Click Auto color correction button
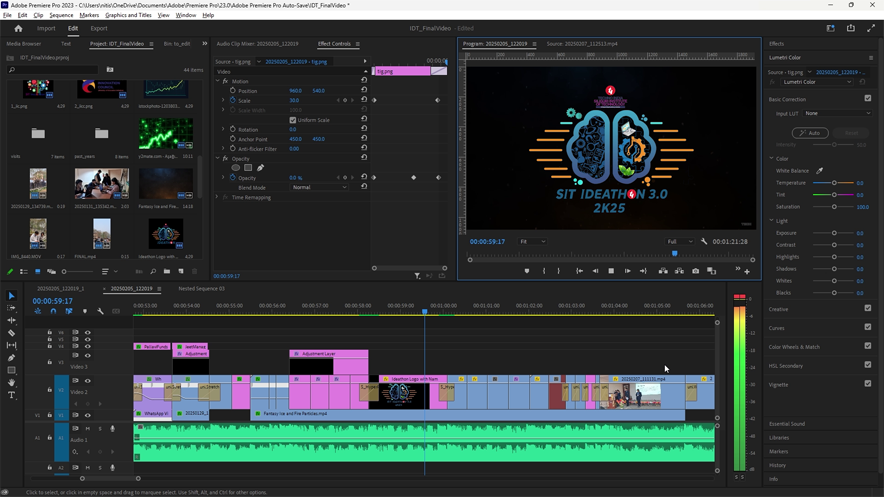This screenshot has height=497, width=884. tap(810, 133)
